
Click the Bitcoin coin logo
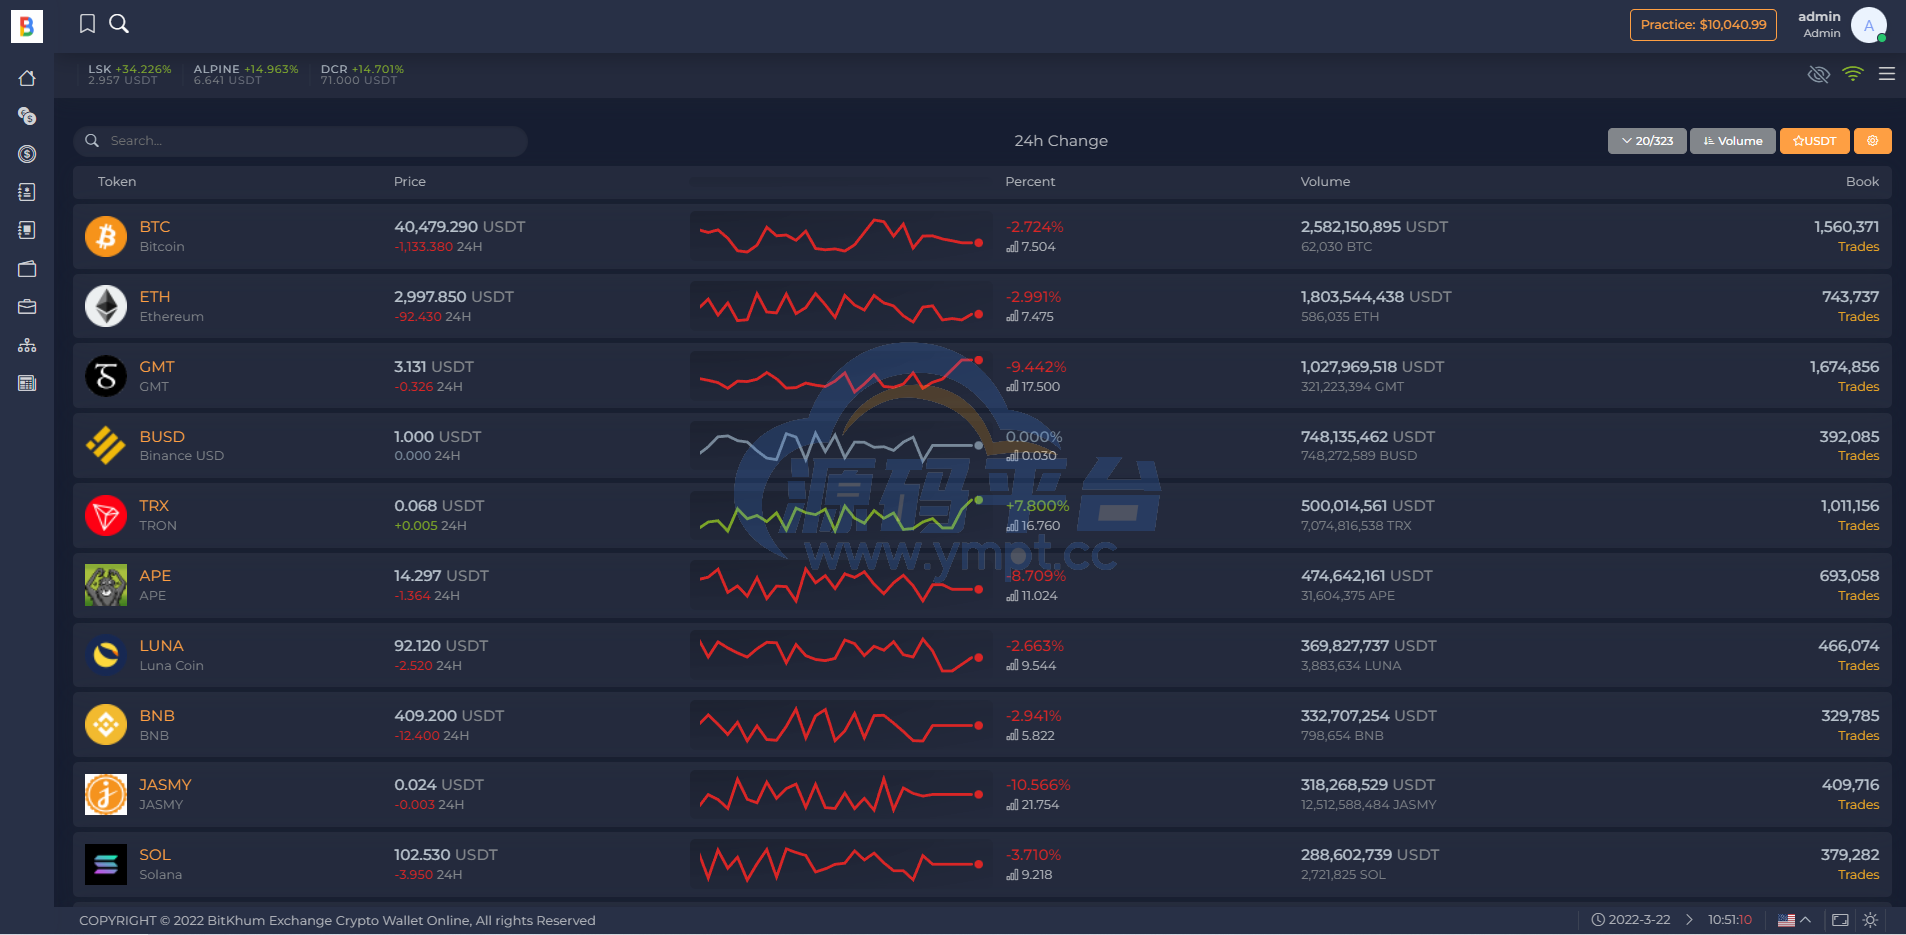coord(106,237)
